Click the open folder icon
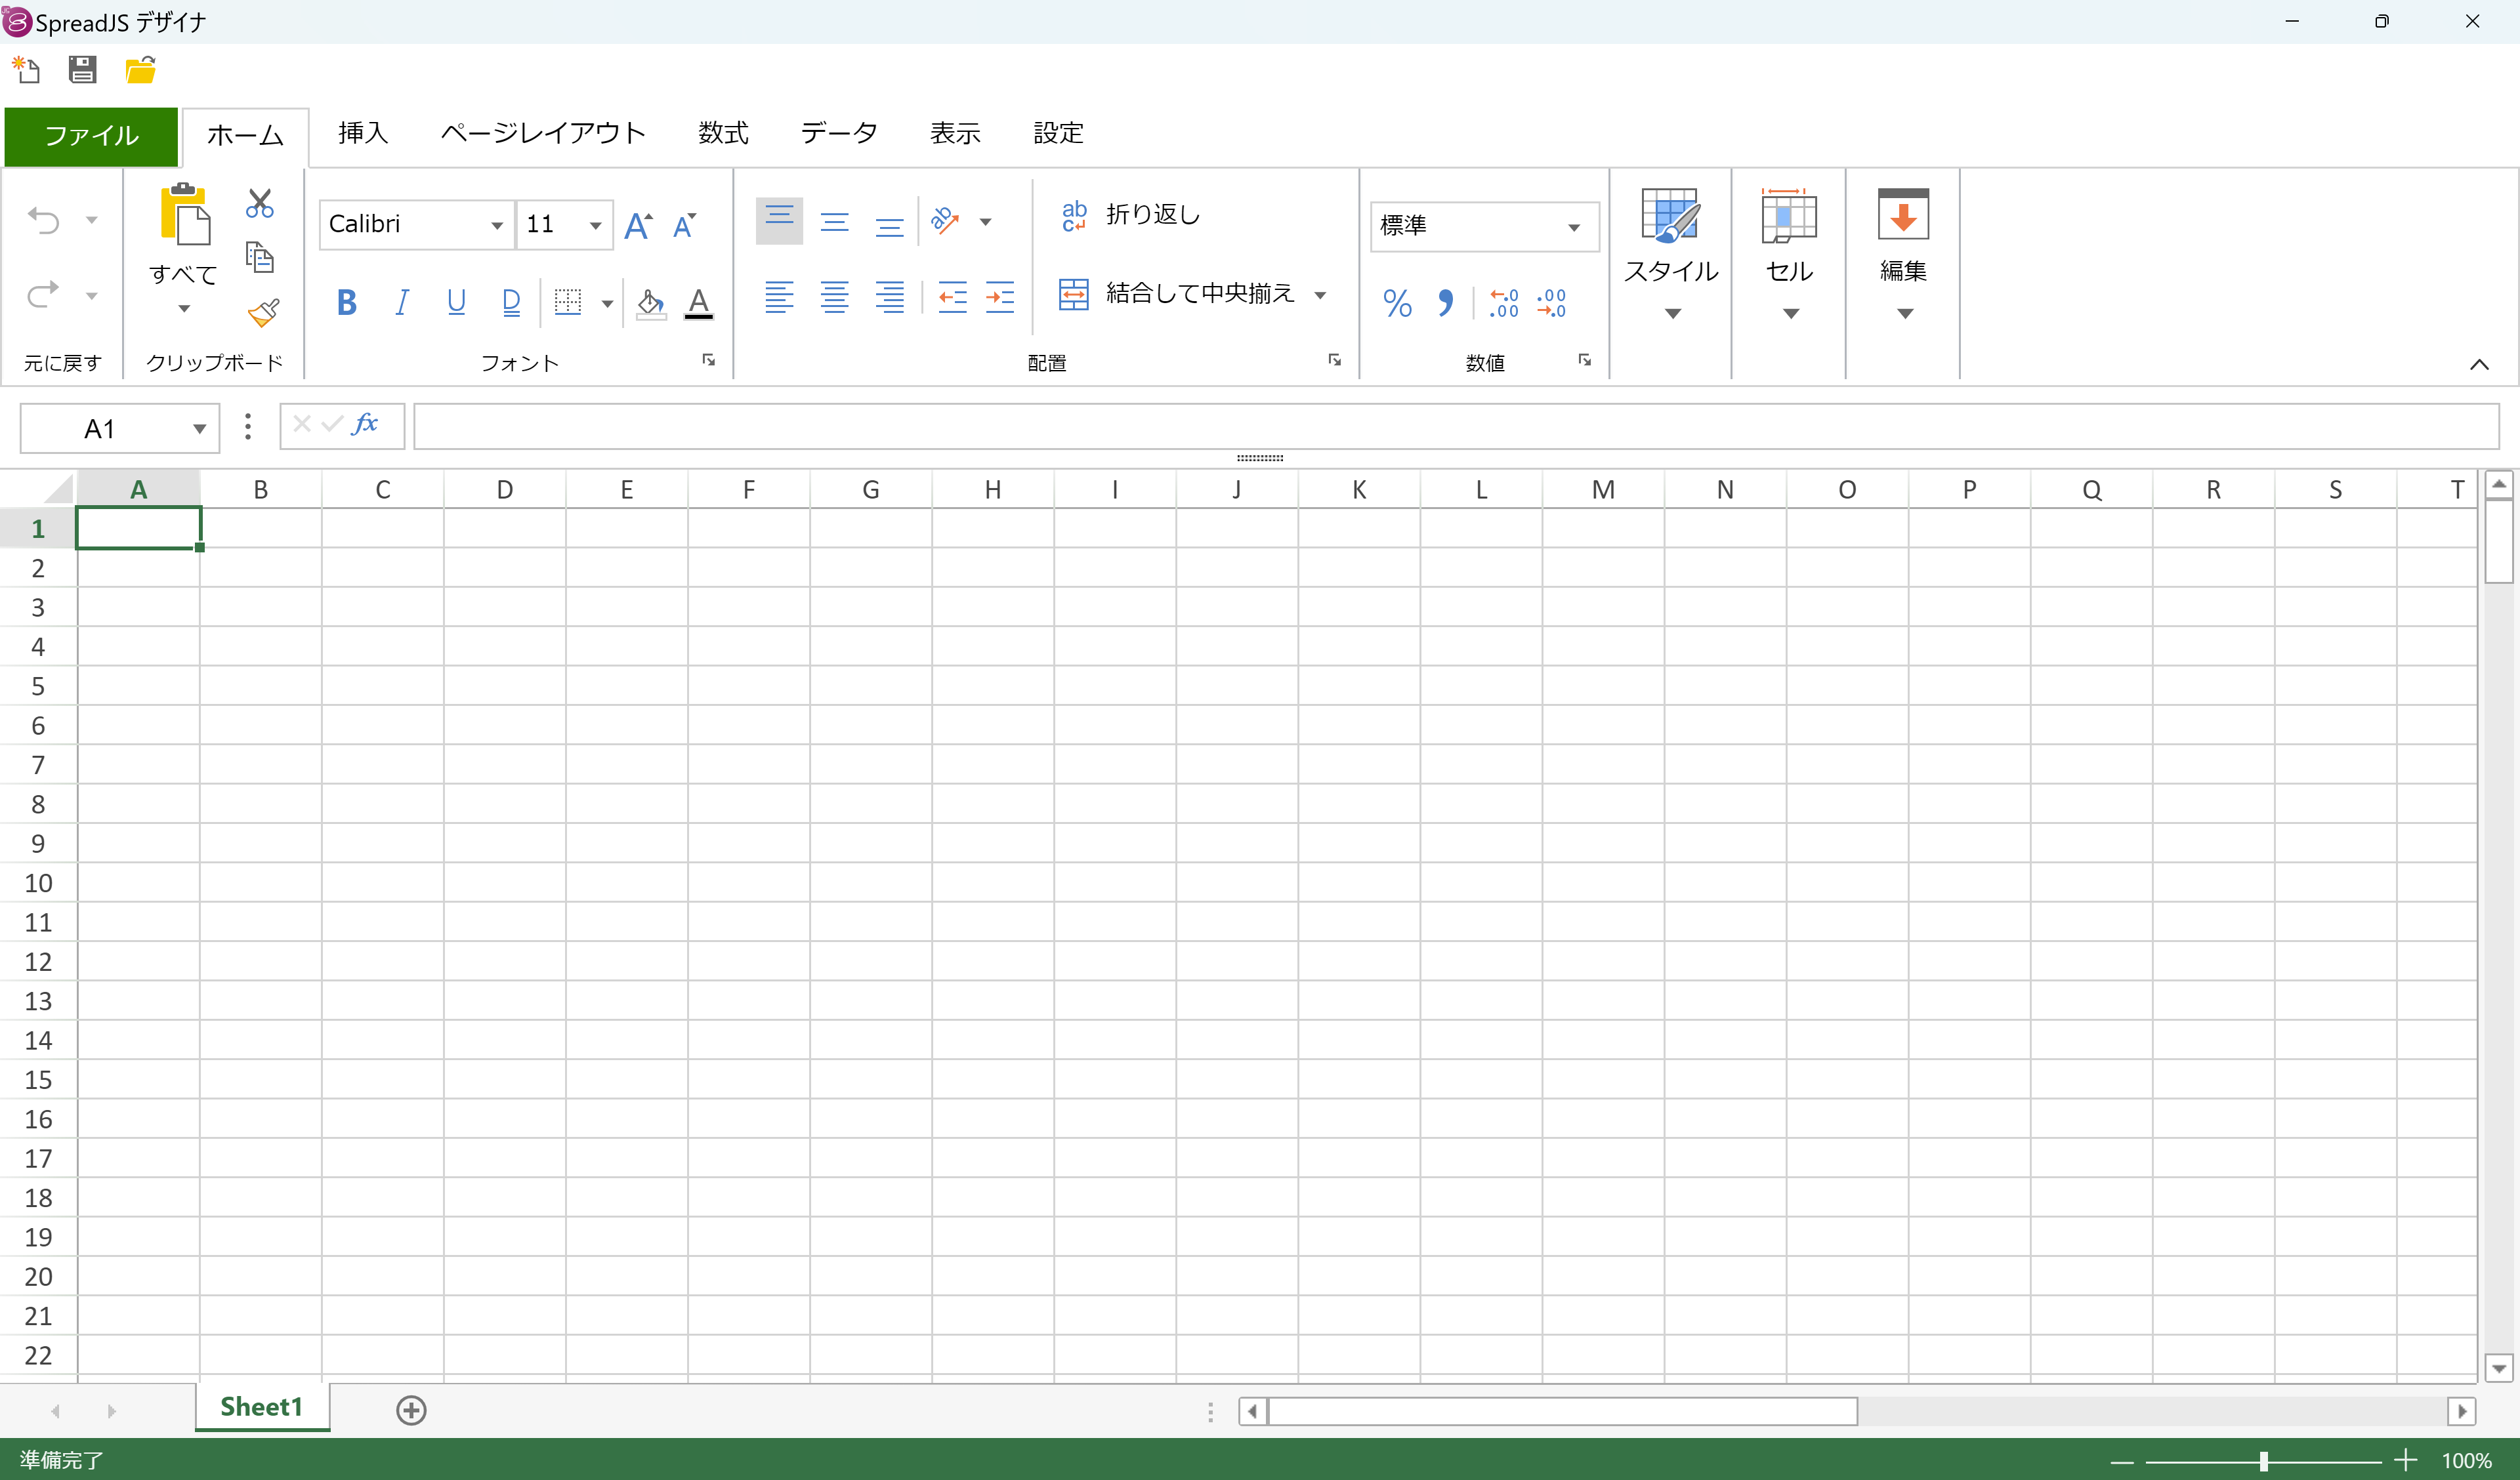Viewport: 2520px width, 1480px height. pyautogui.click(x=140, y=70)
